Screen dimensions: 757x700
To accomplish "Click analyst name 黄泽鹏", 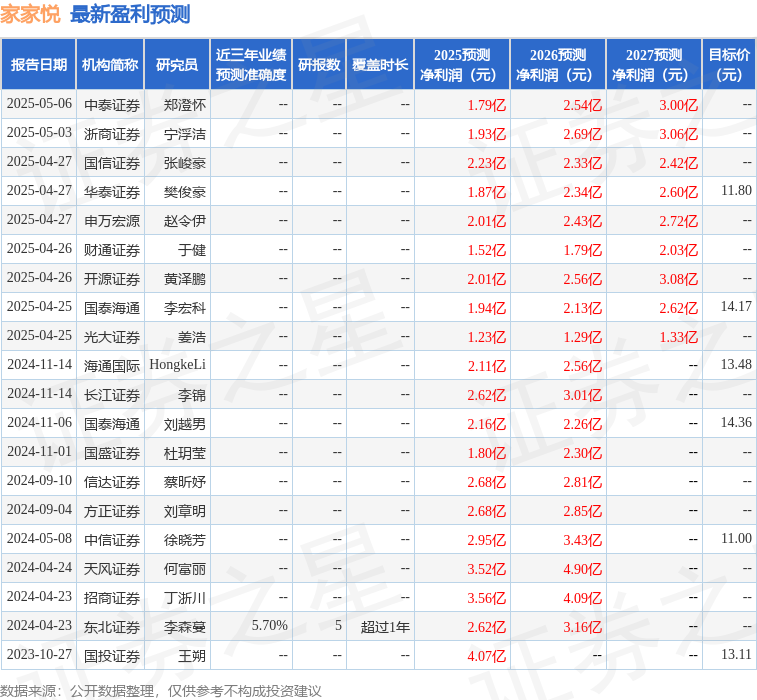I will coord(184,279).
